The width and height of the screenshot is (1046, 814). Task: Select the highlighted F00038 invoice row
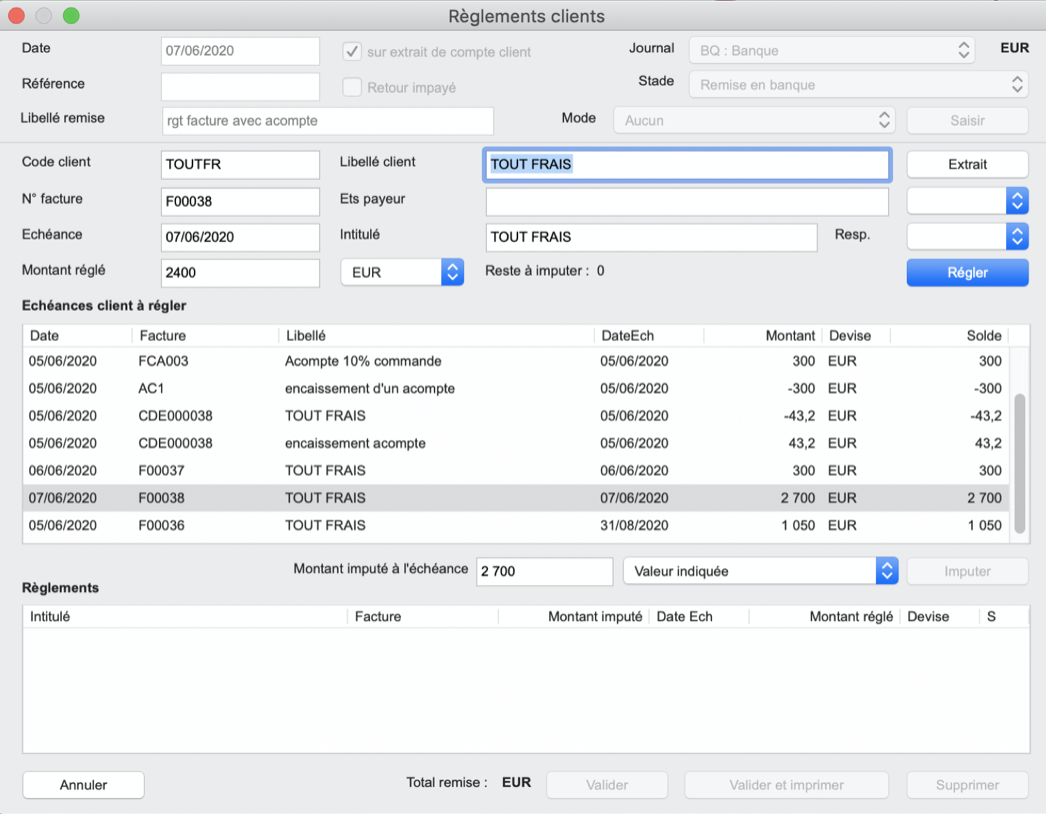tap(516, 498)
